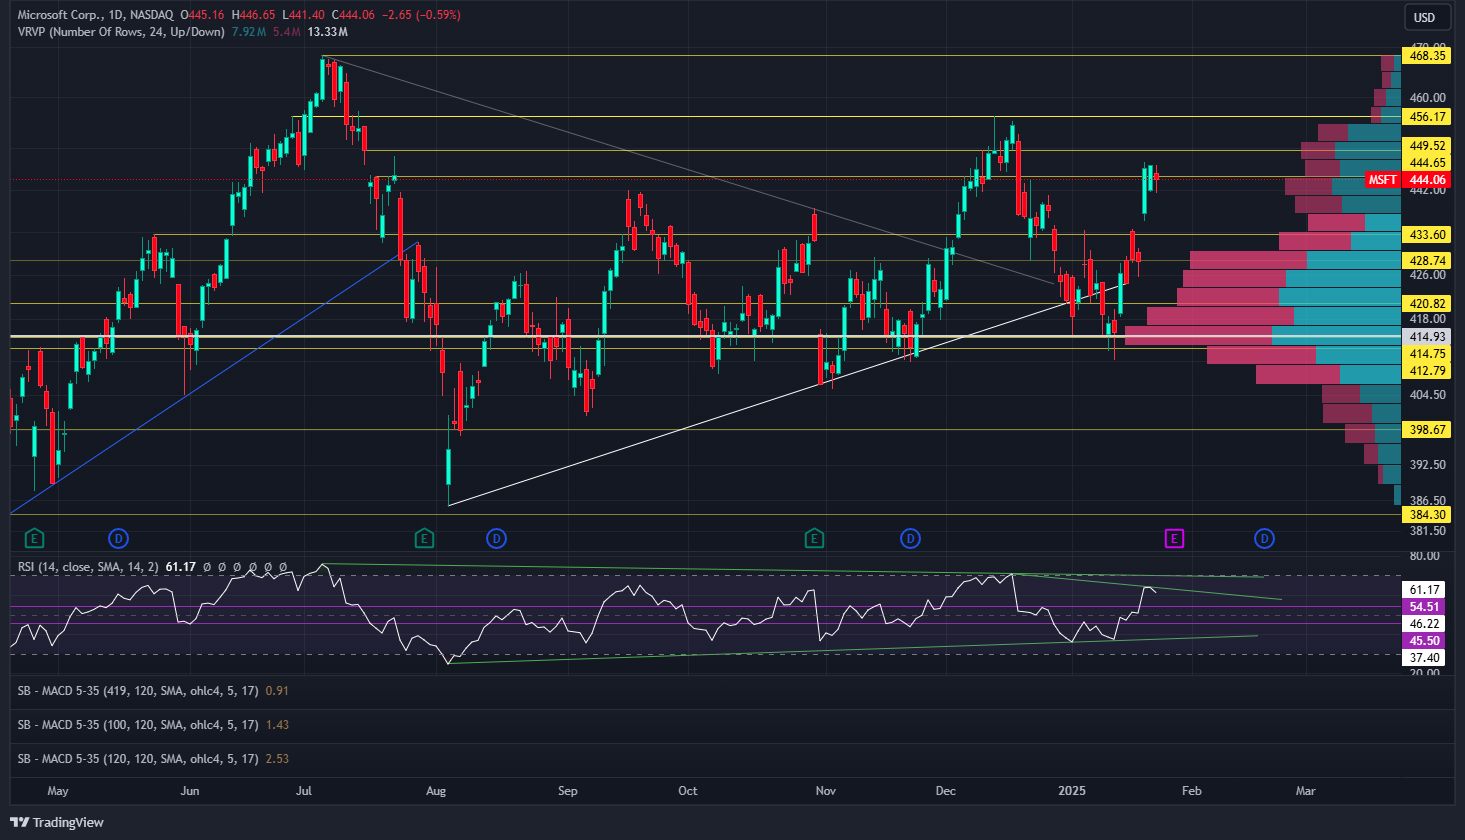Open the TradingView logo link
Image resolution: width=1465 pixels, height=840 pixels.
point(57,822)
